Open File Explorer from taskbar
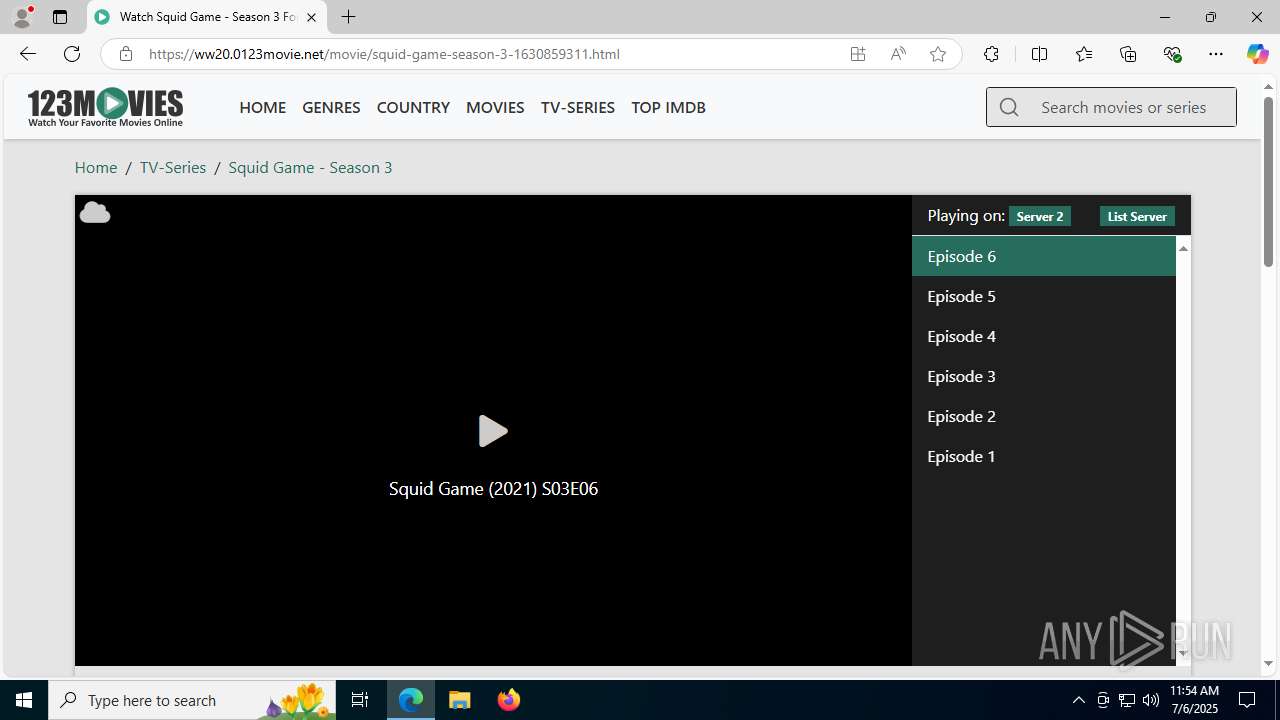The image size is (1280, 720). pos(460,700)
